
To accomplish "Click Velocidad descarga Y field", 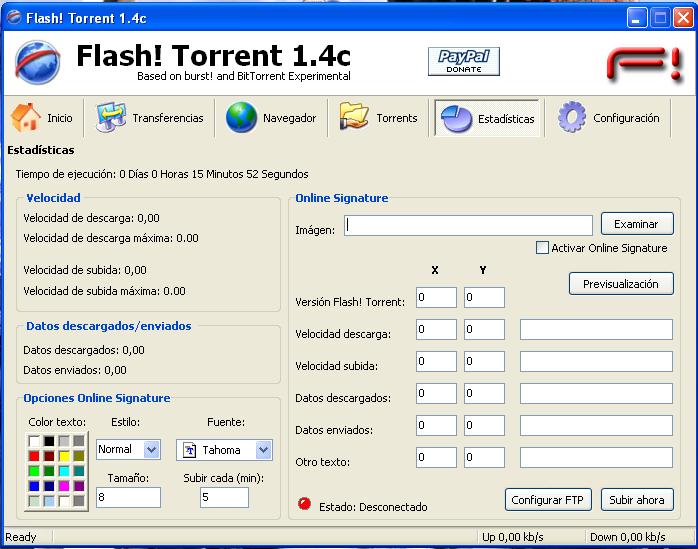I will [x=484, y=329].
